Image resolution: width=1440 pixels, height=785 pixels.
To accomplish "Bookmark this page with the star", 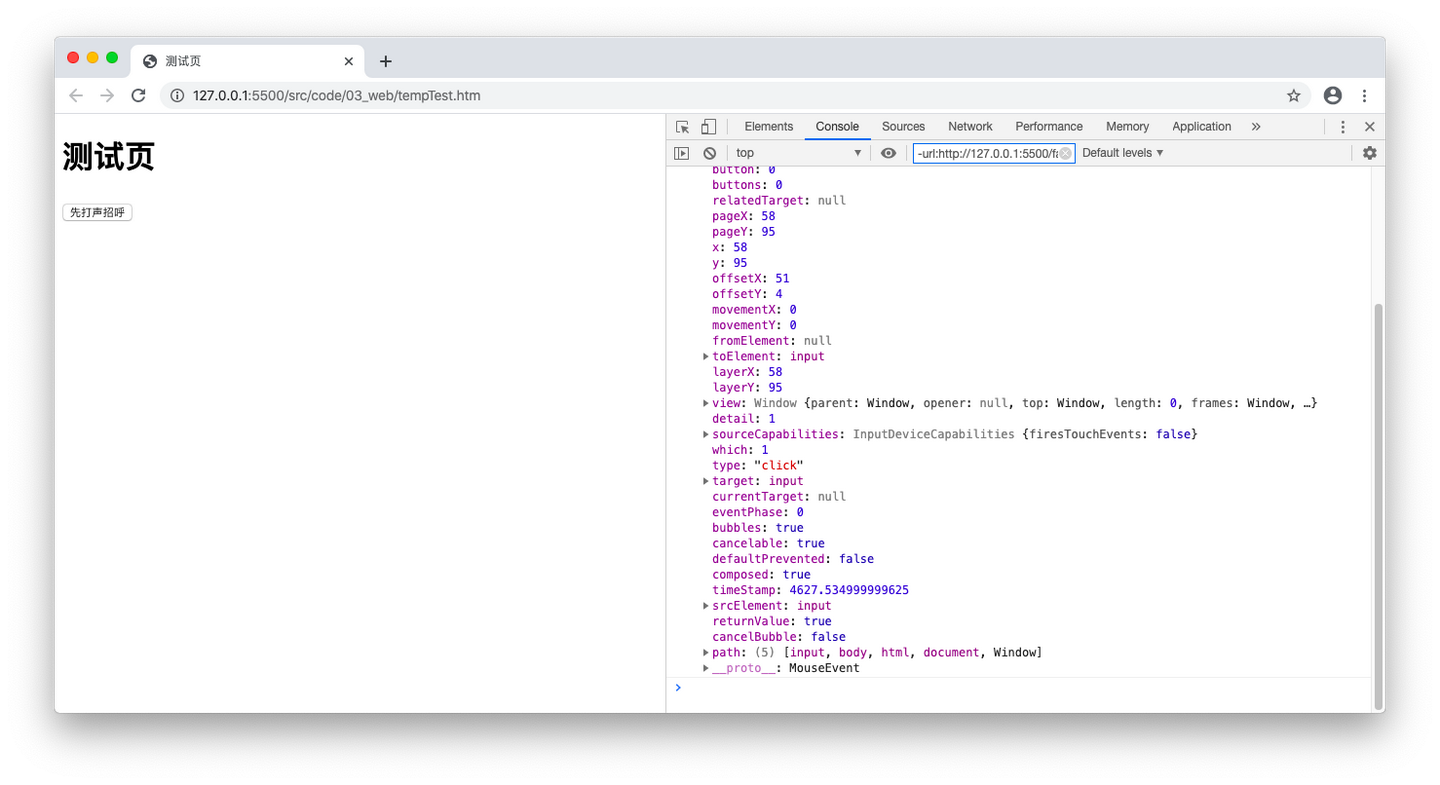I will [1294, 96].
